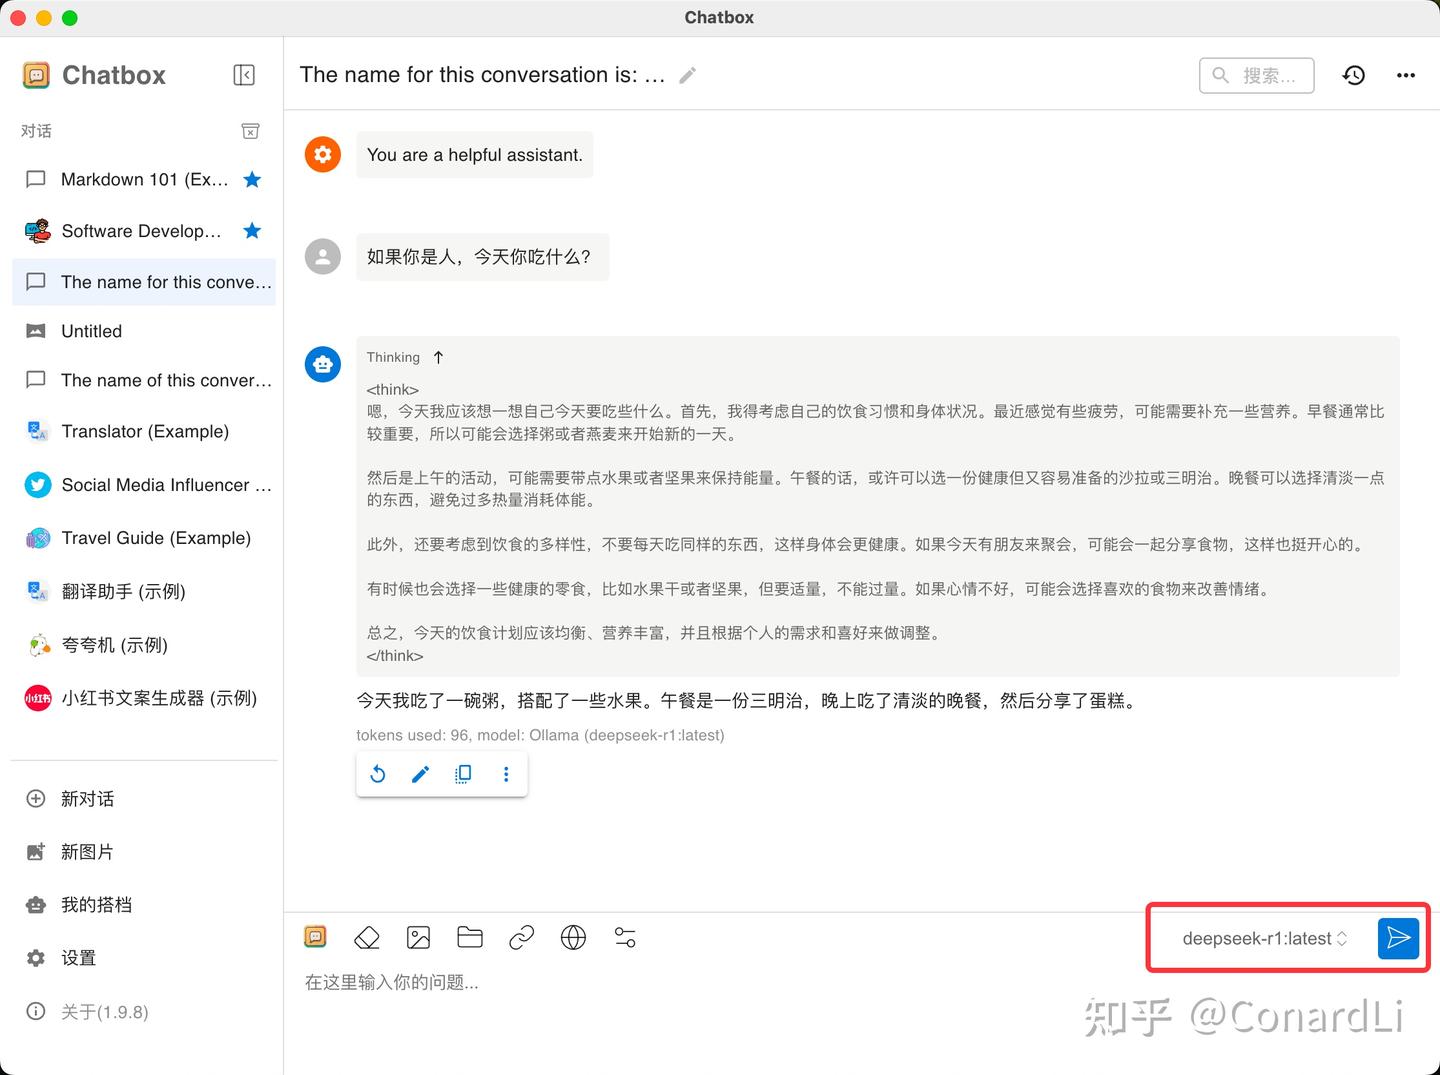Viewport: 1440px width, 1075px height.
Task: Clear context with the eraser icon
Action: tap(367, 937)
